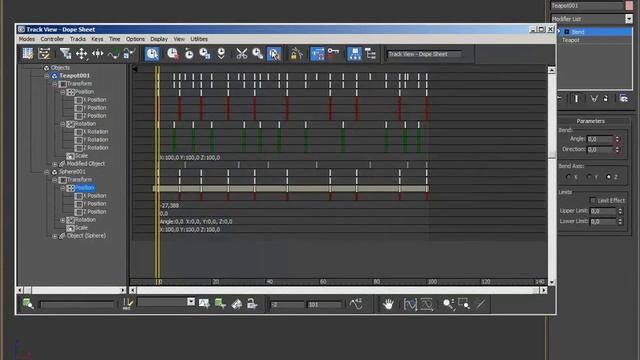Click the Lock Selection padlock icon
The width and height of the screenshot is (640, 360).
click(296, 53)
